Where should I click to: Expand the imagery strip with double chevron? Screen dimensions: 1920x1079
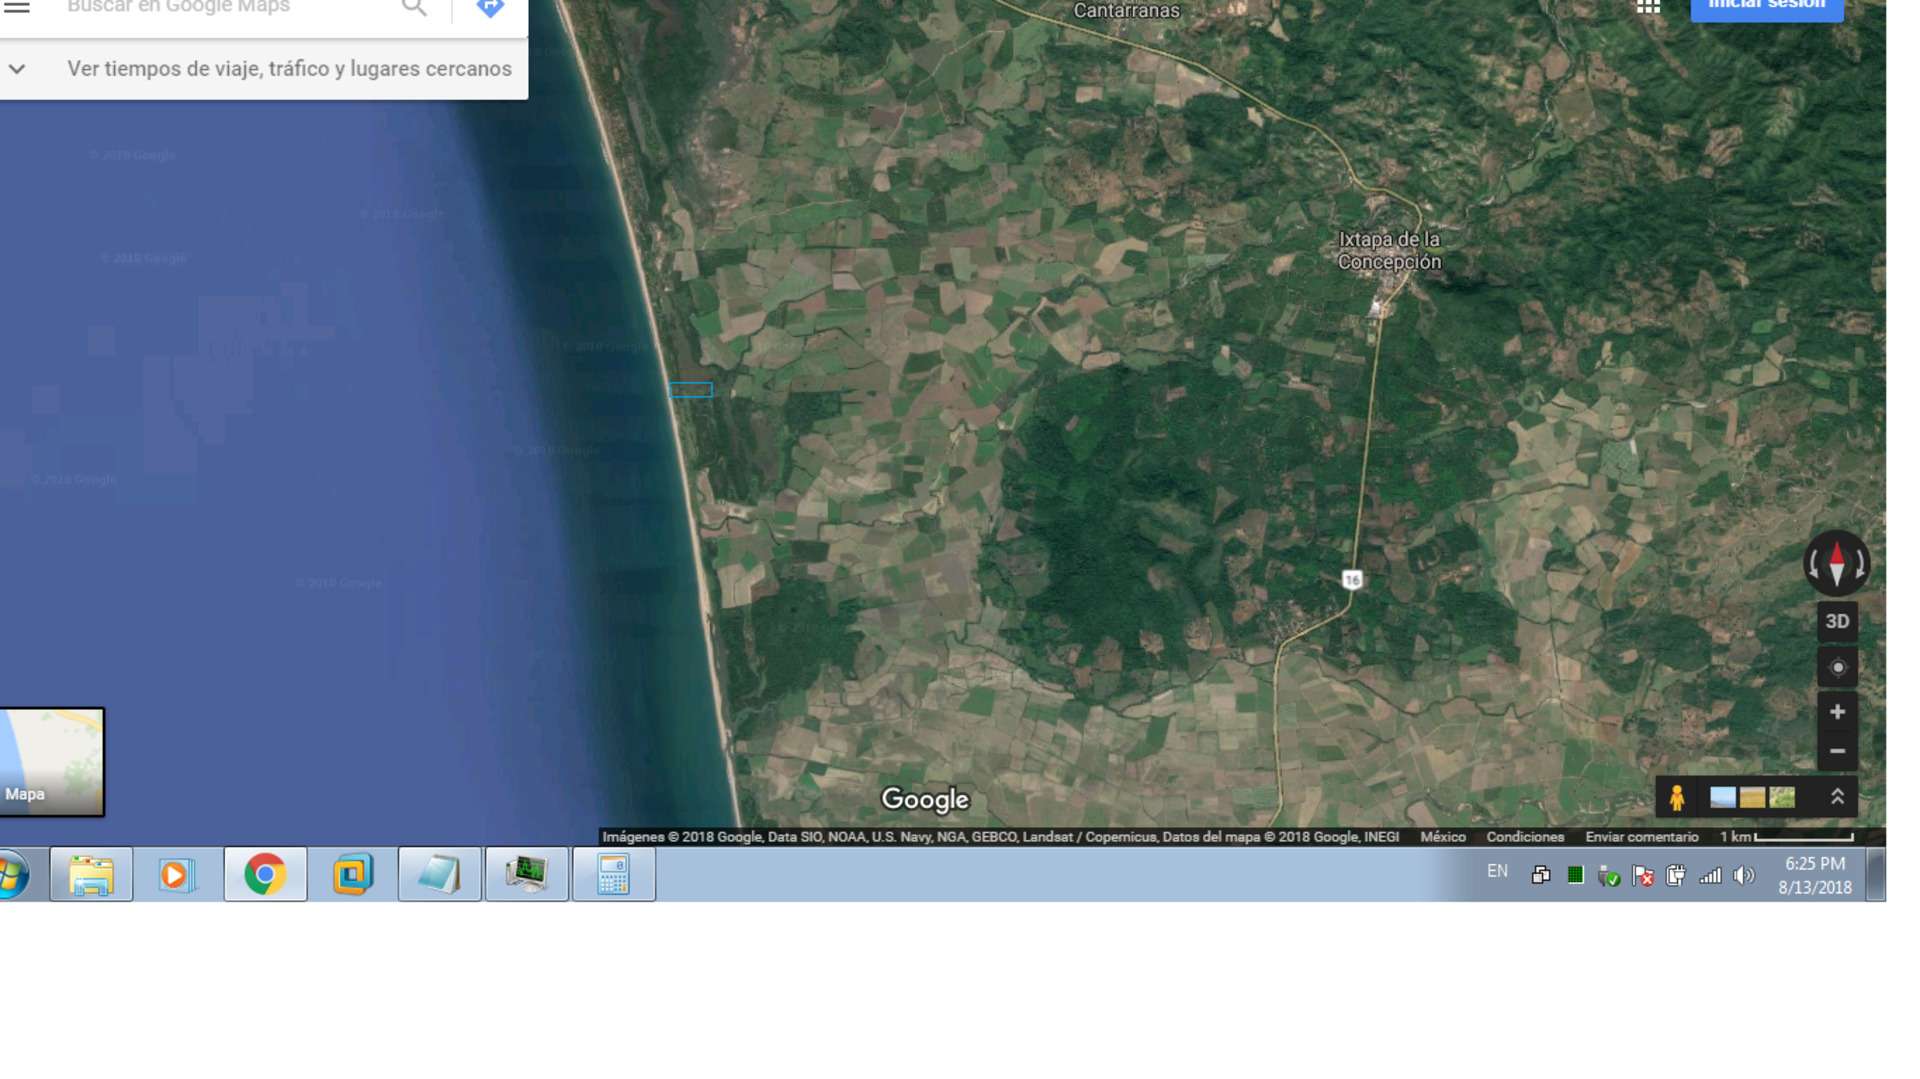1837,797
